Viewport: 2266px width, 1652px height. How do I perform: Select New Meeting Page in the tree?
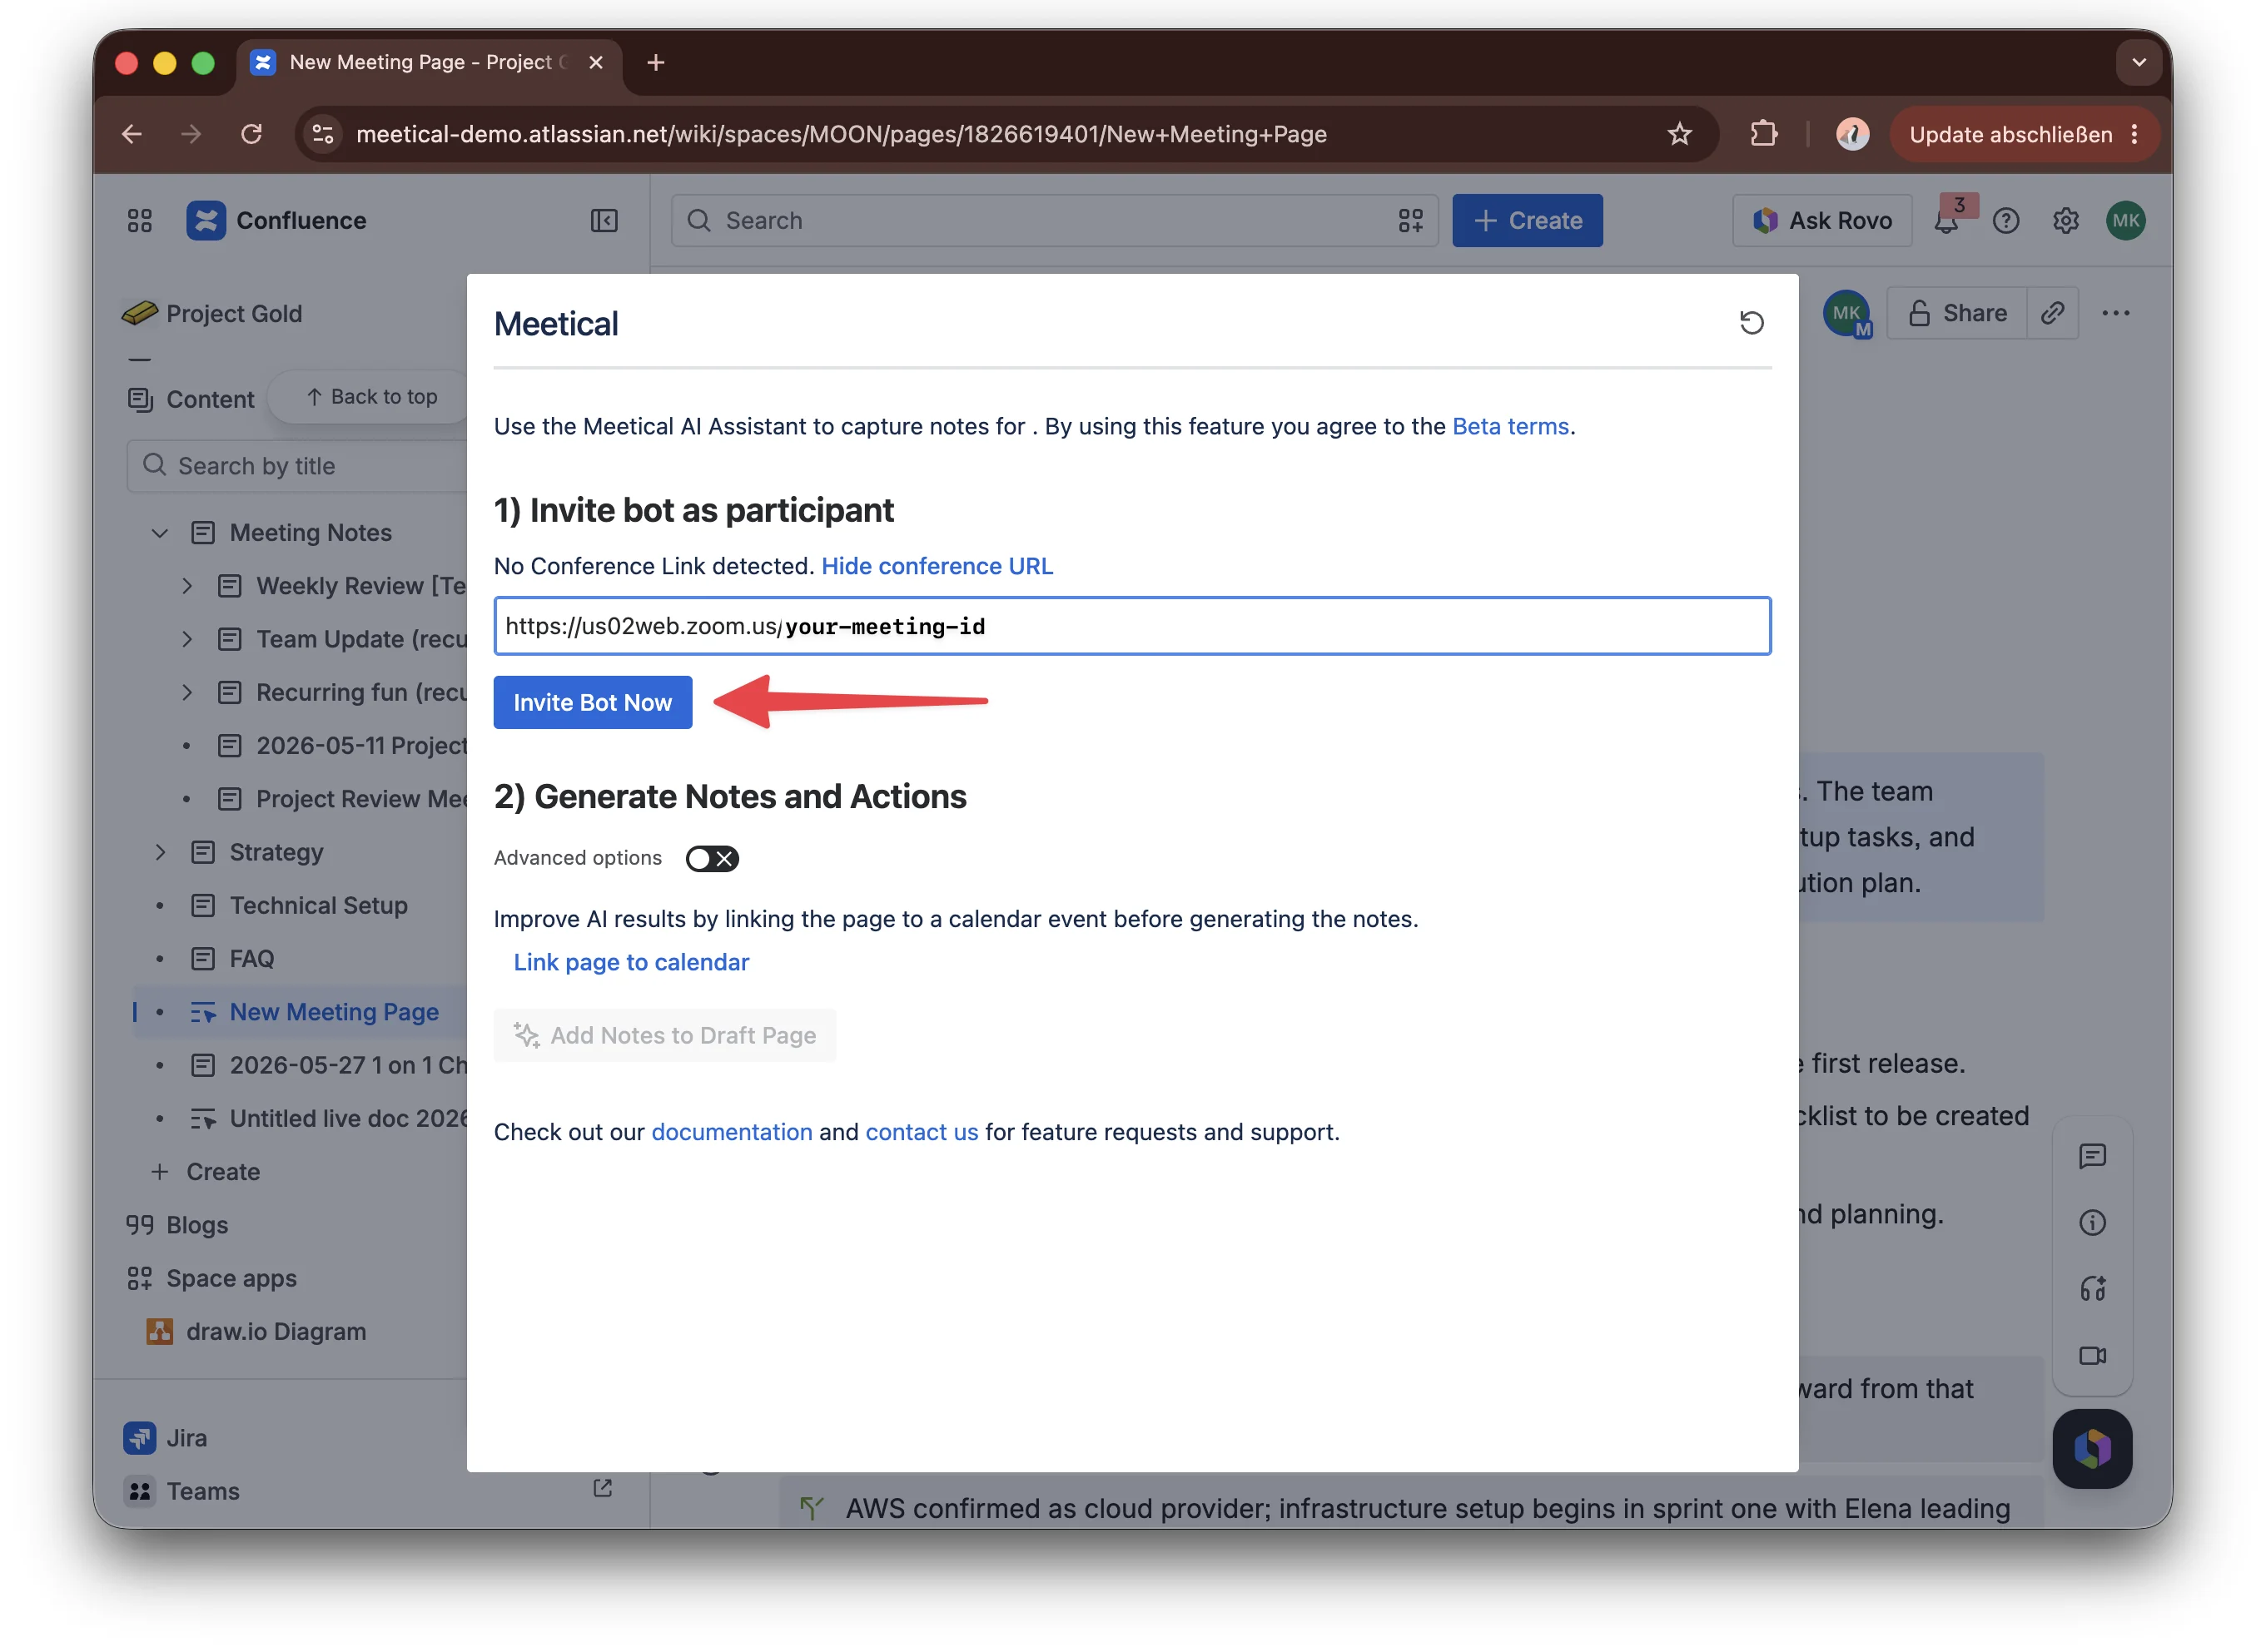click(x=334, y=1011)
